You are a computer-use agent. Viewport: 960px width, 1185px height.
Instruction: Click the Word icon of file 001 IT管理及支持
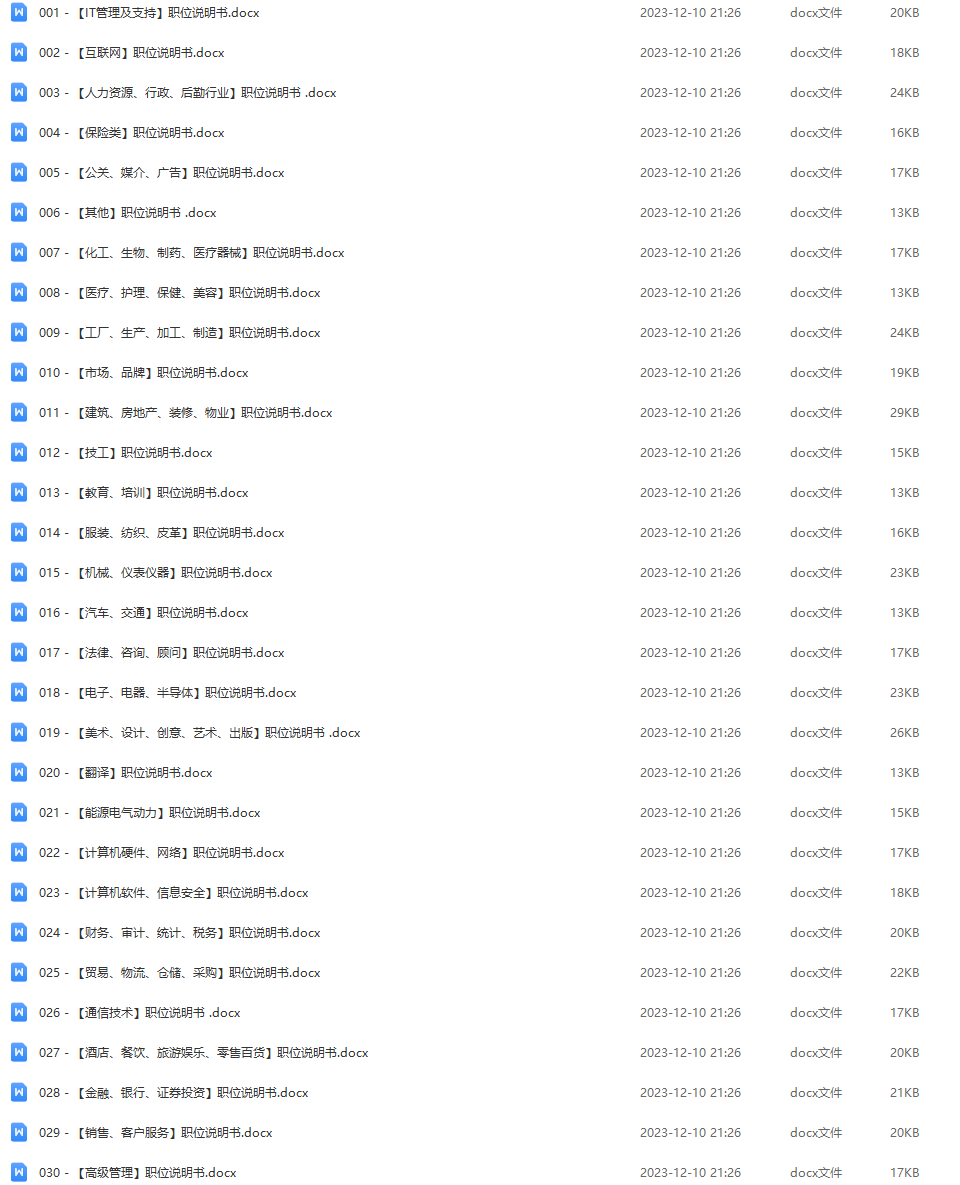[x=19, y=13]
